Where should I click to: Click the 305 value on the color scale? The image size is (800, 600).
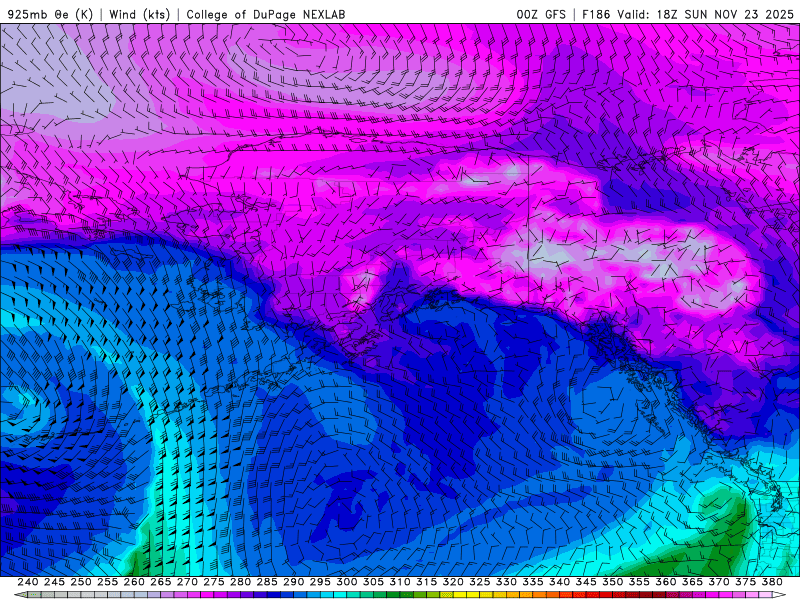[373, 582]
